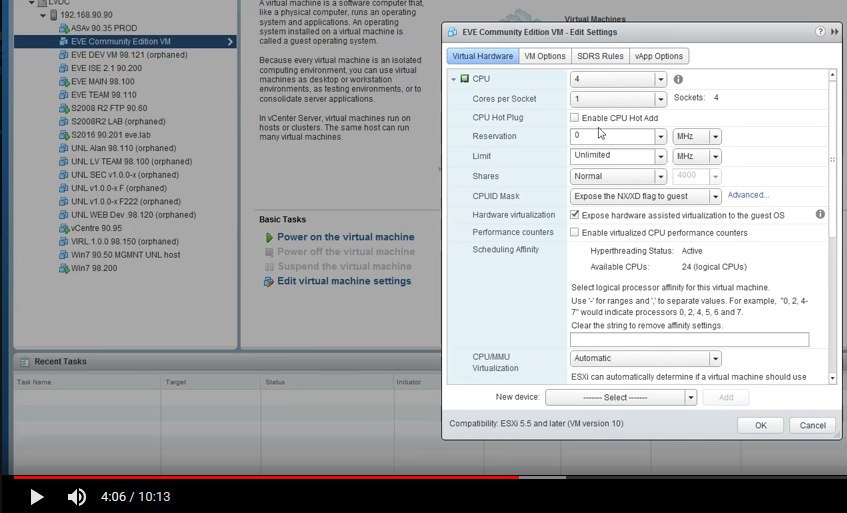Click the EVE DEV VM 98.121 icon

64,55
